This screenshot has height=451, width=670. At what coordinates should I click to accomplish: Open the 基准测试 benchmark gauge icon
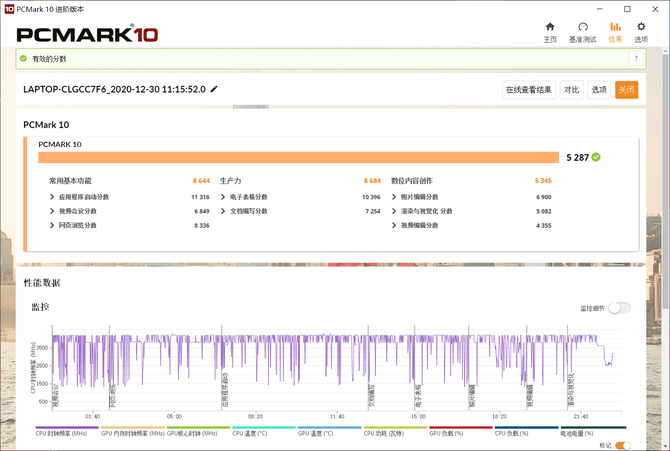pyautogui.click(x=583, y=27)
